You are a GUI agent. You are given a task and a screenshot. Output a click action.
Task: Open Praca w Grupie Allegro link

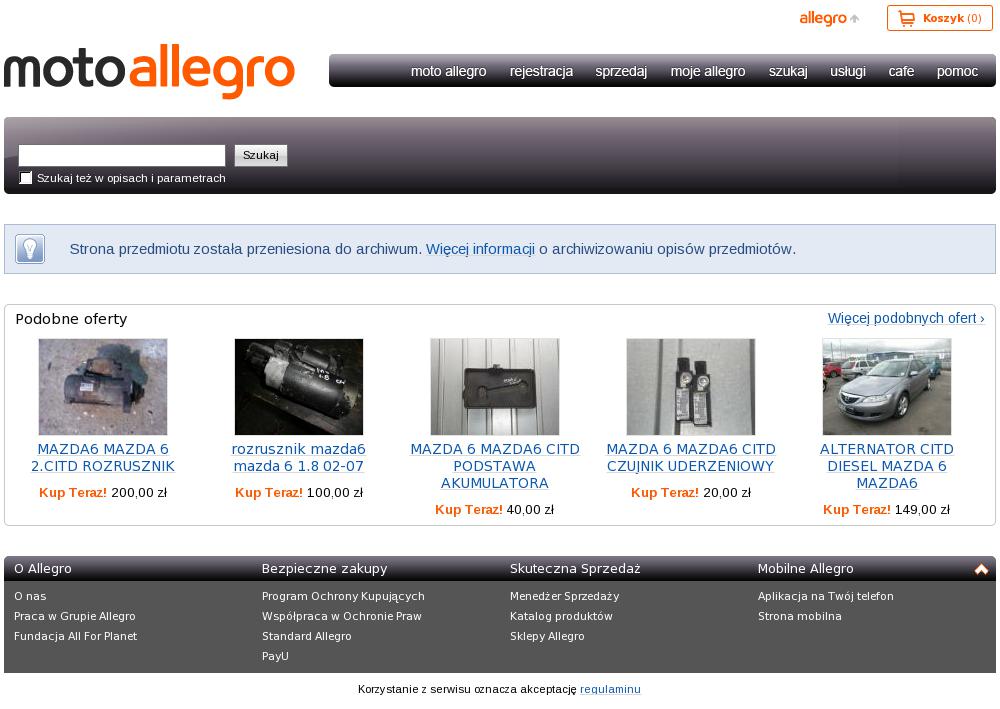point(75,616)
